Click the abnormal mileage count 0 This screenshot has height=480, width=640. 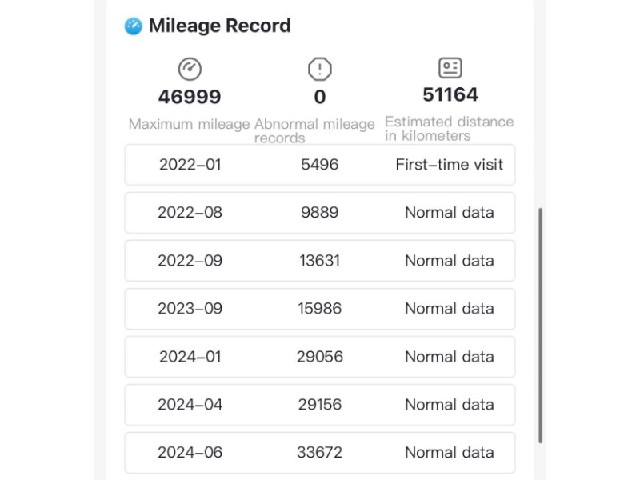click(320, 97)
